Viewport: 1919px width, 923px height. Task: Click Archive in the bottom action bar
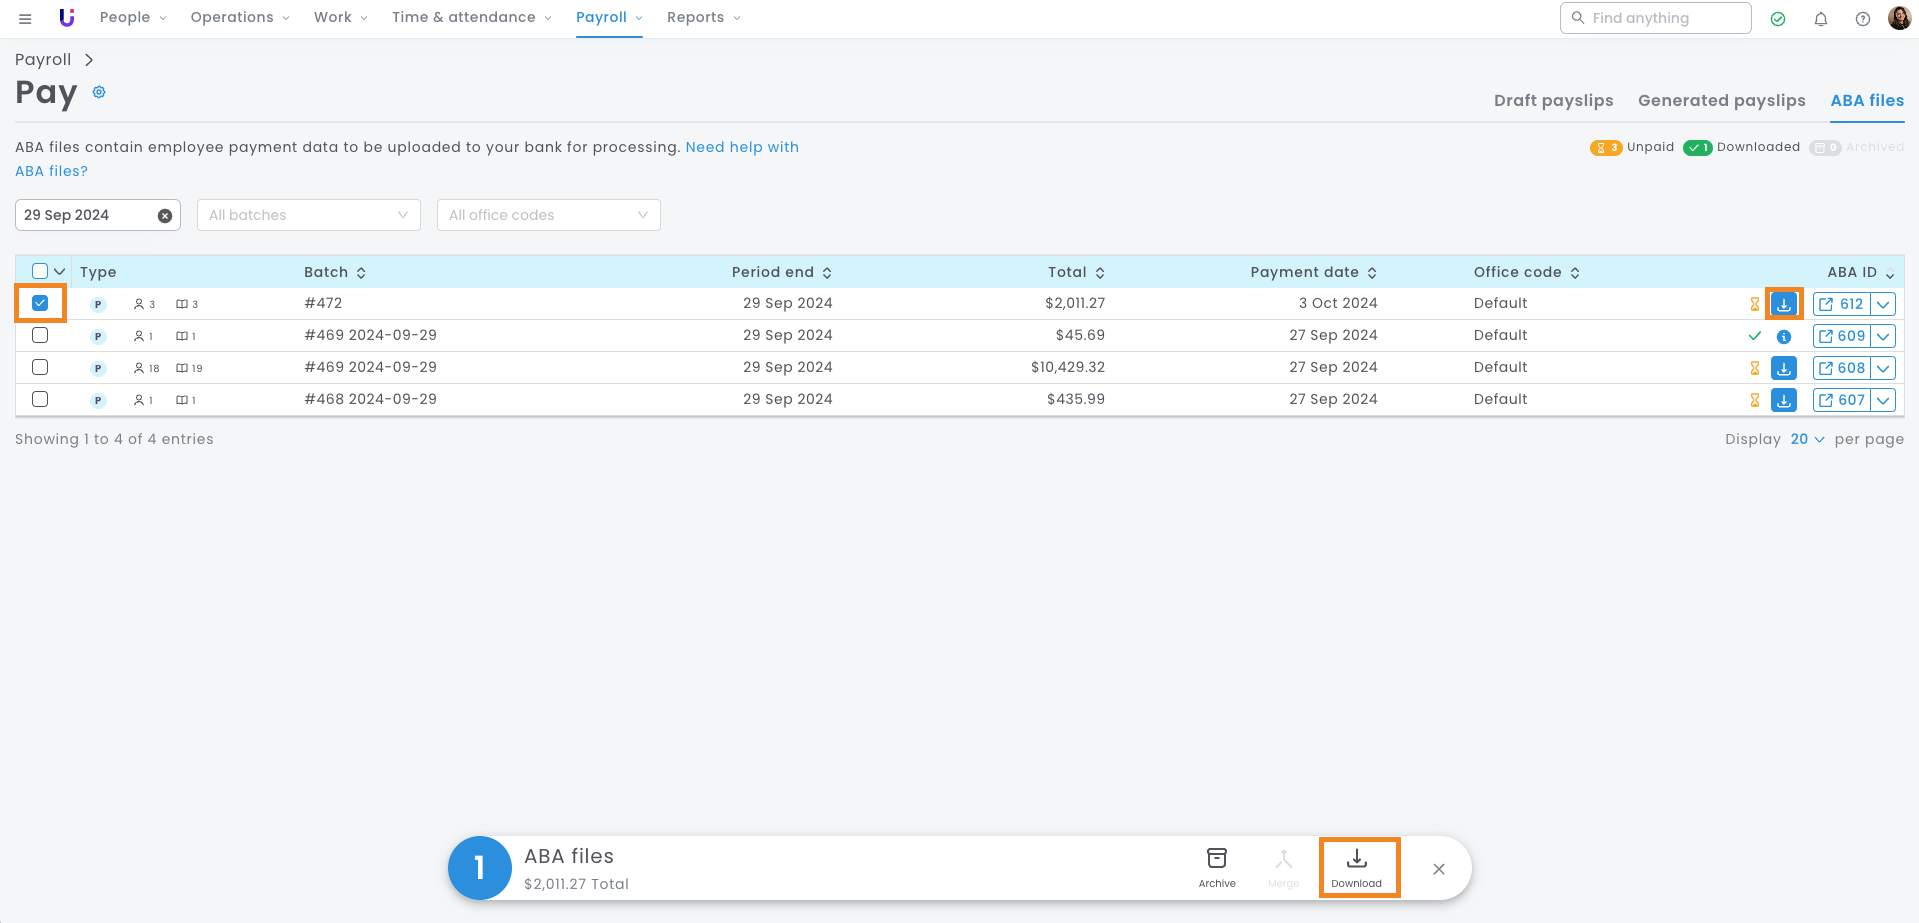[1216, 867]
